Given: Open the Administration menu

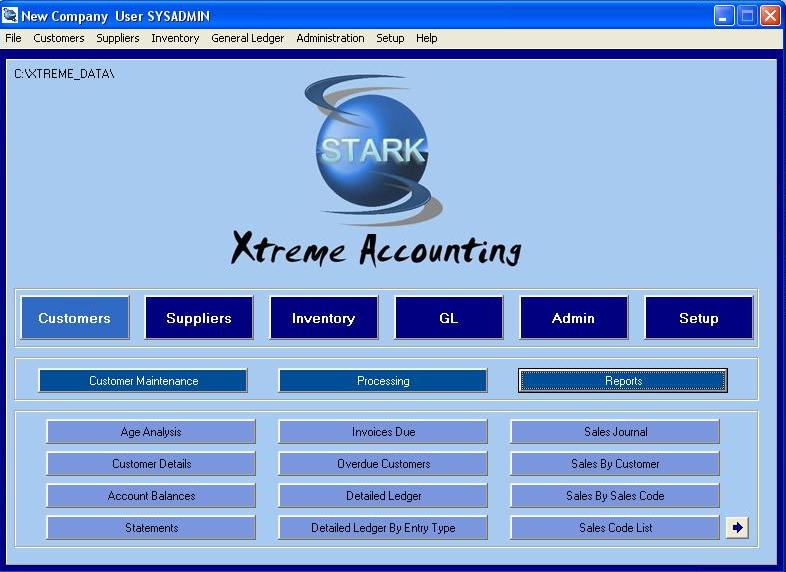Looking at the screenshot, I should coord(330,38).
